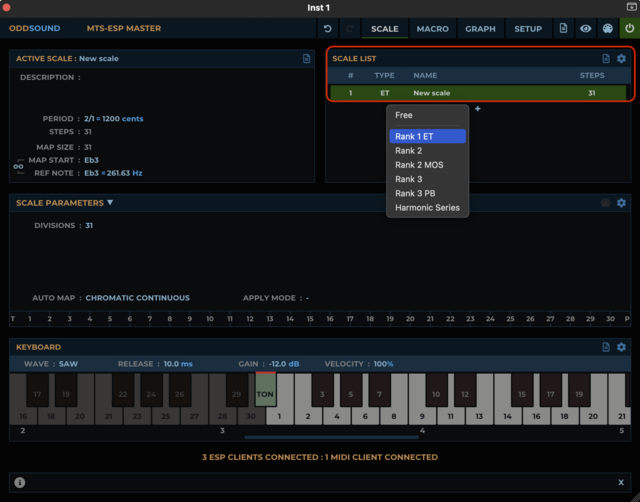Click the Ref Note Eb3 value
This screenshot has width=640, height=502.
tap(91, 173)
